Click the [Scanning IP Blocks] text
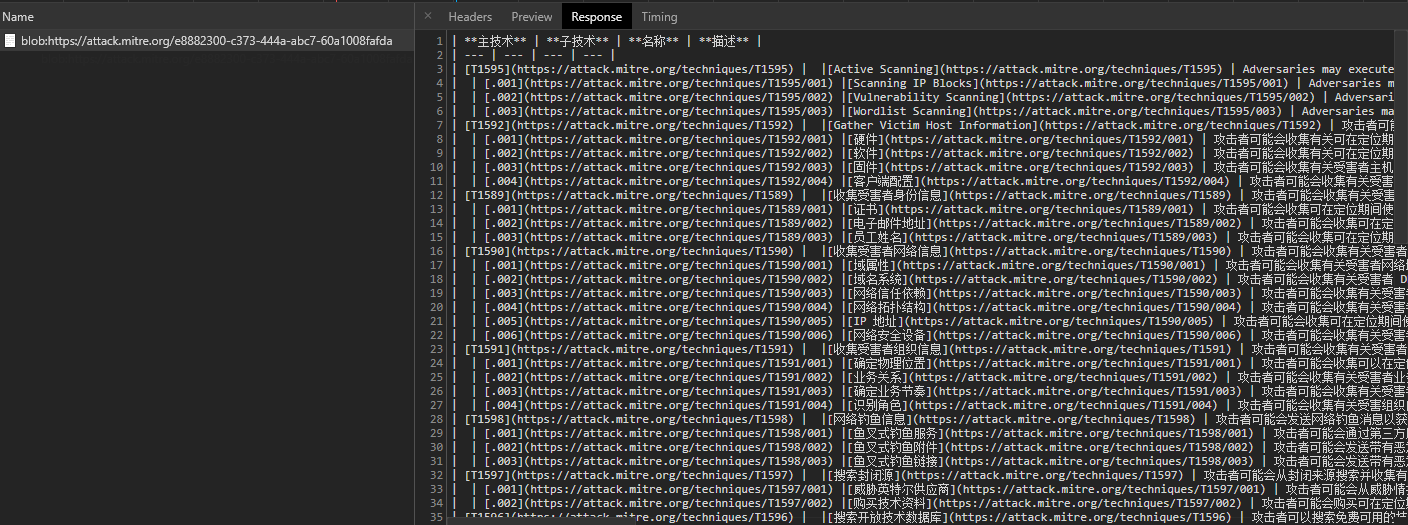Image resolution: width=1408 pixels, height=525 pixels. 911,83
